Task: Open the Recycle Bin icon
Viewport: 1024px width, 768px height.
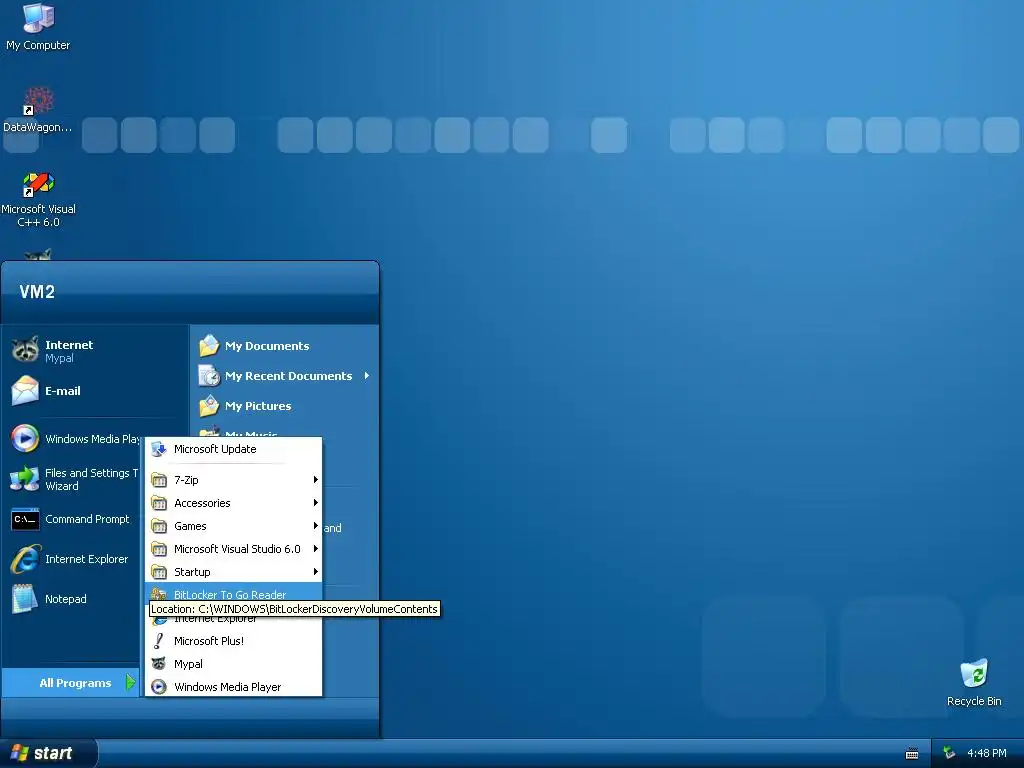Action: pos(974,674)
